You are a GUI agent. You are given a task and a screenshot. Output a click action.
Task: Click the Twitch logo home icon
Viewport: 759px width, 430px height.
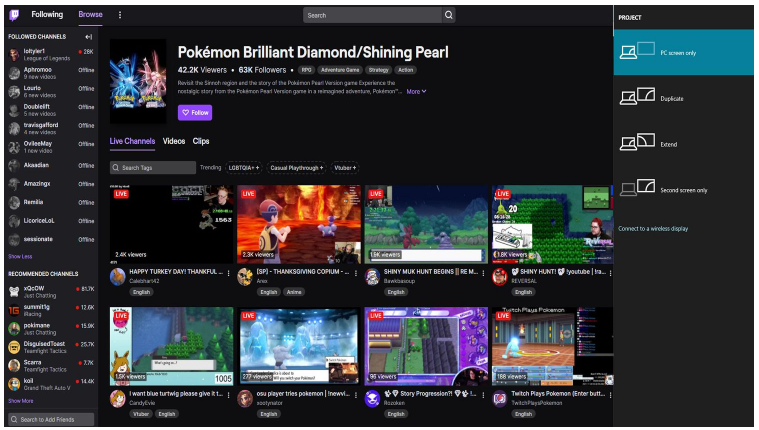click(15, 15)
